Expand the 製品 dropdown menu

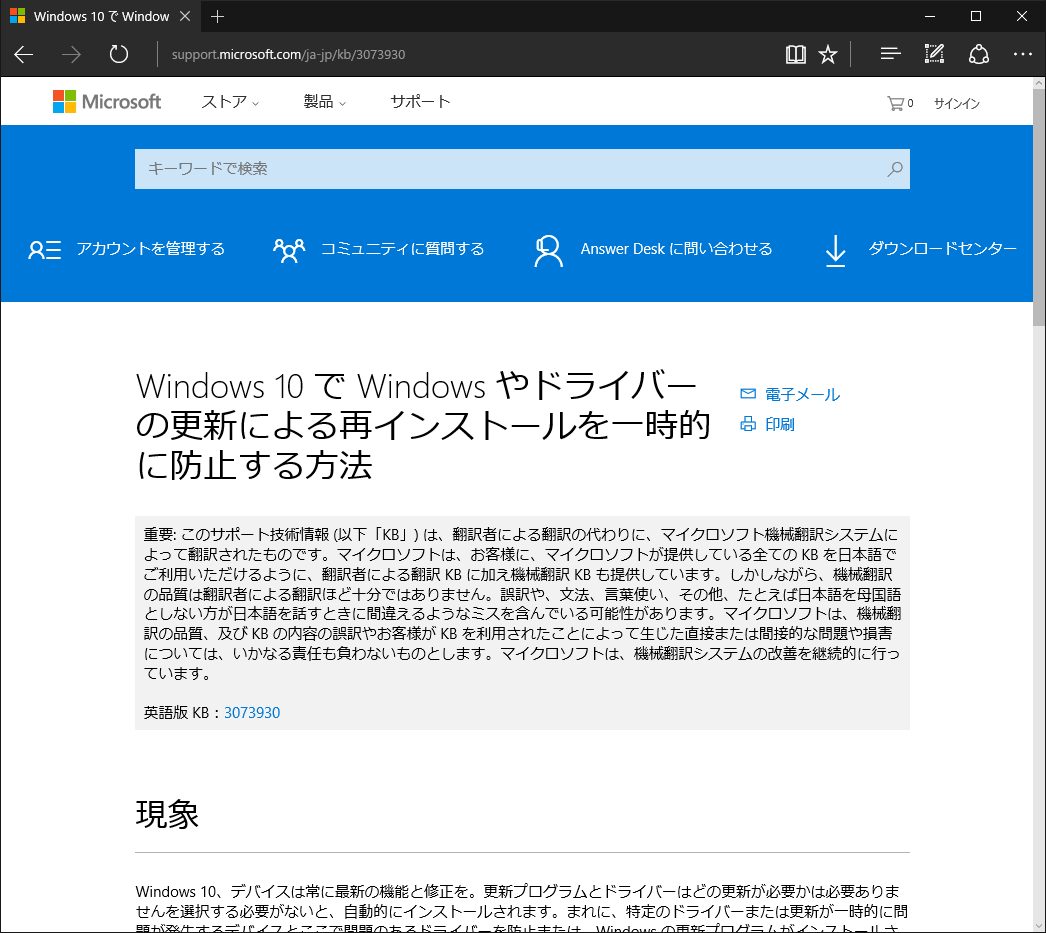(x=324, y=102)
